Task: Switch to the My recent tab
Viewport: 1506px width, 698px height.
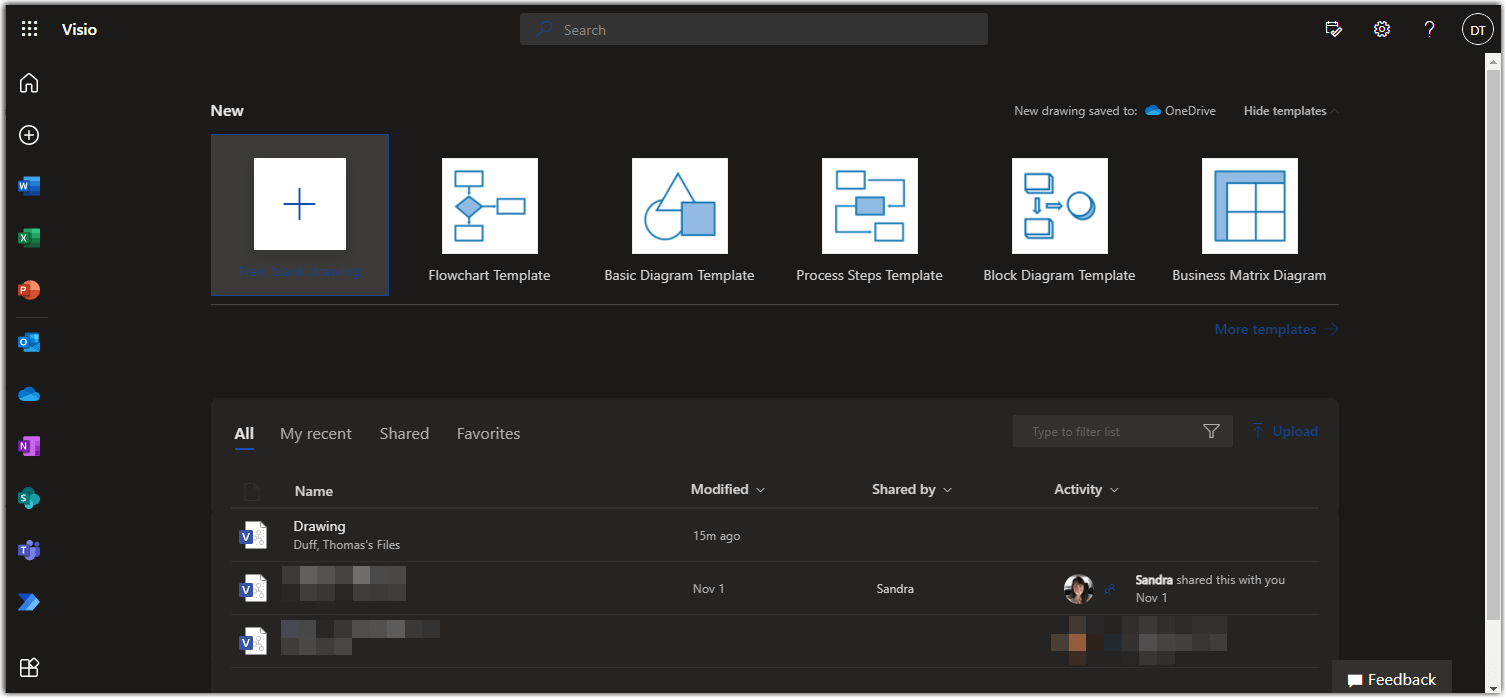Action: 316,433
